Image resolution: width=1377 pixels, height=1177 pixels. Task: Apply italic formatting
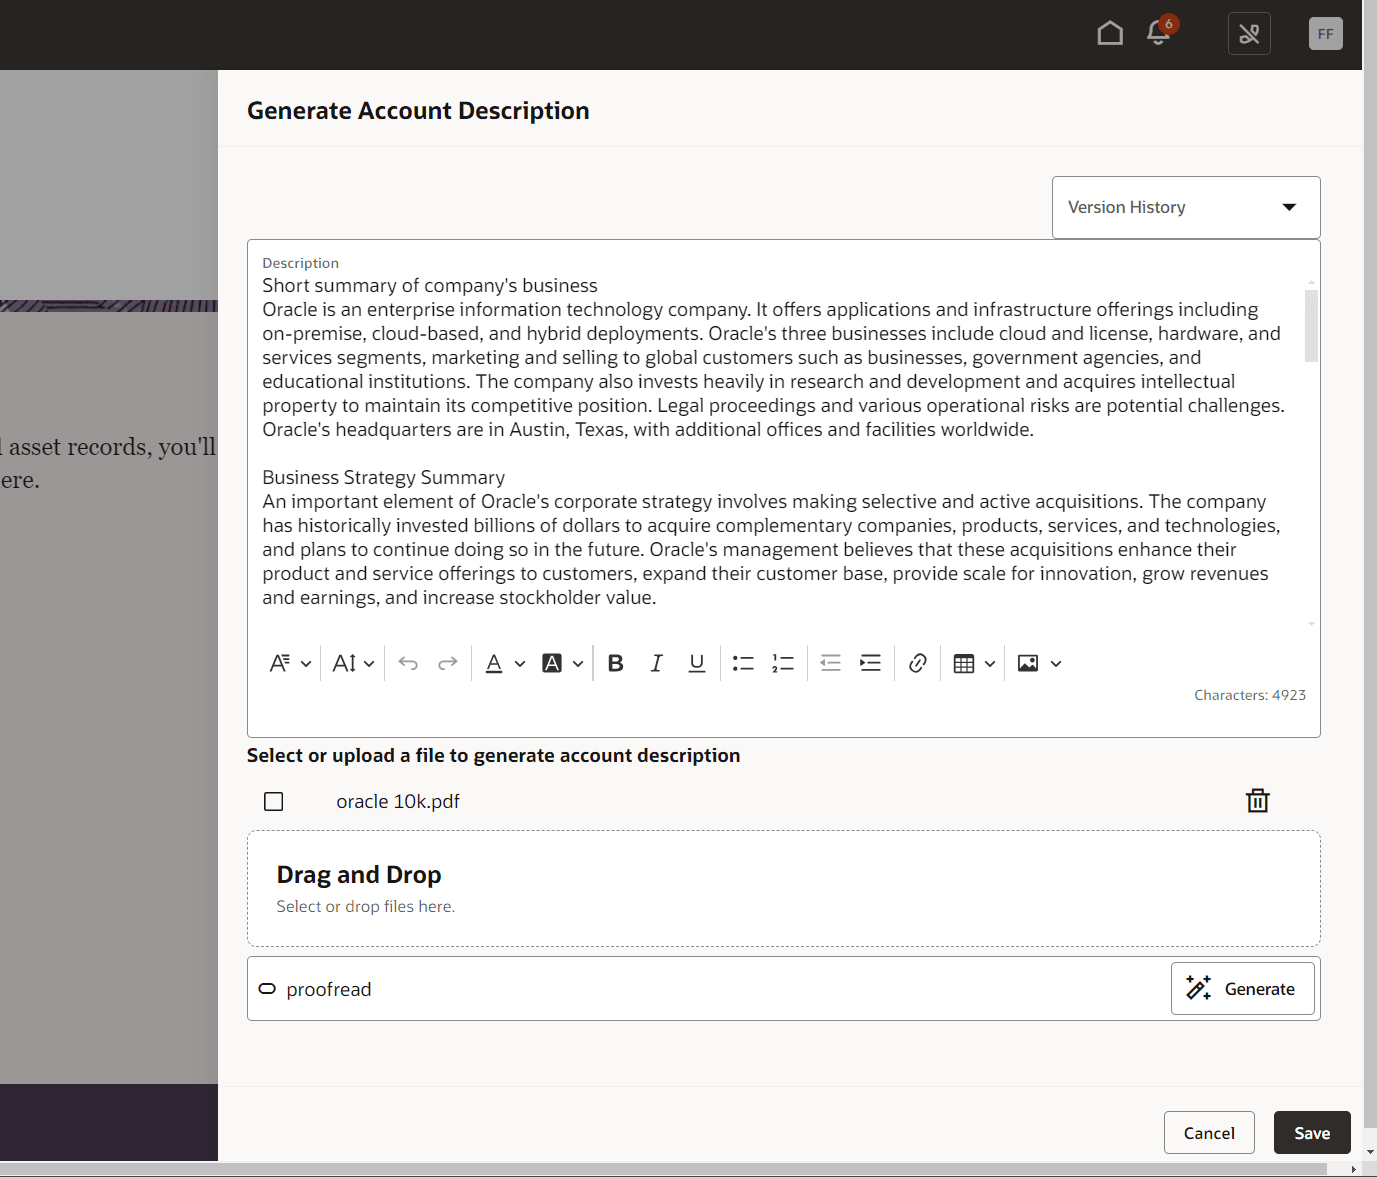click(x=656, y=662)
